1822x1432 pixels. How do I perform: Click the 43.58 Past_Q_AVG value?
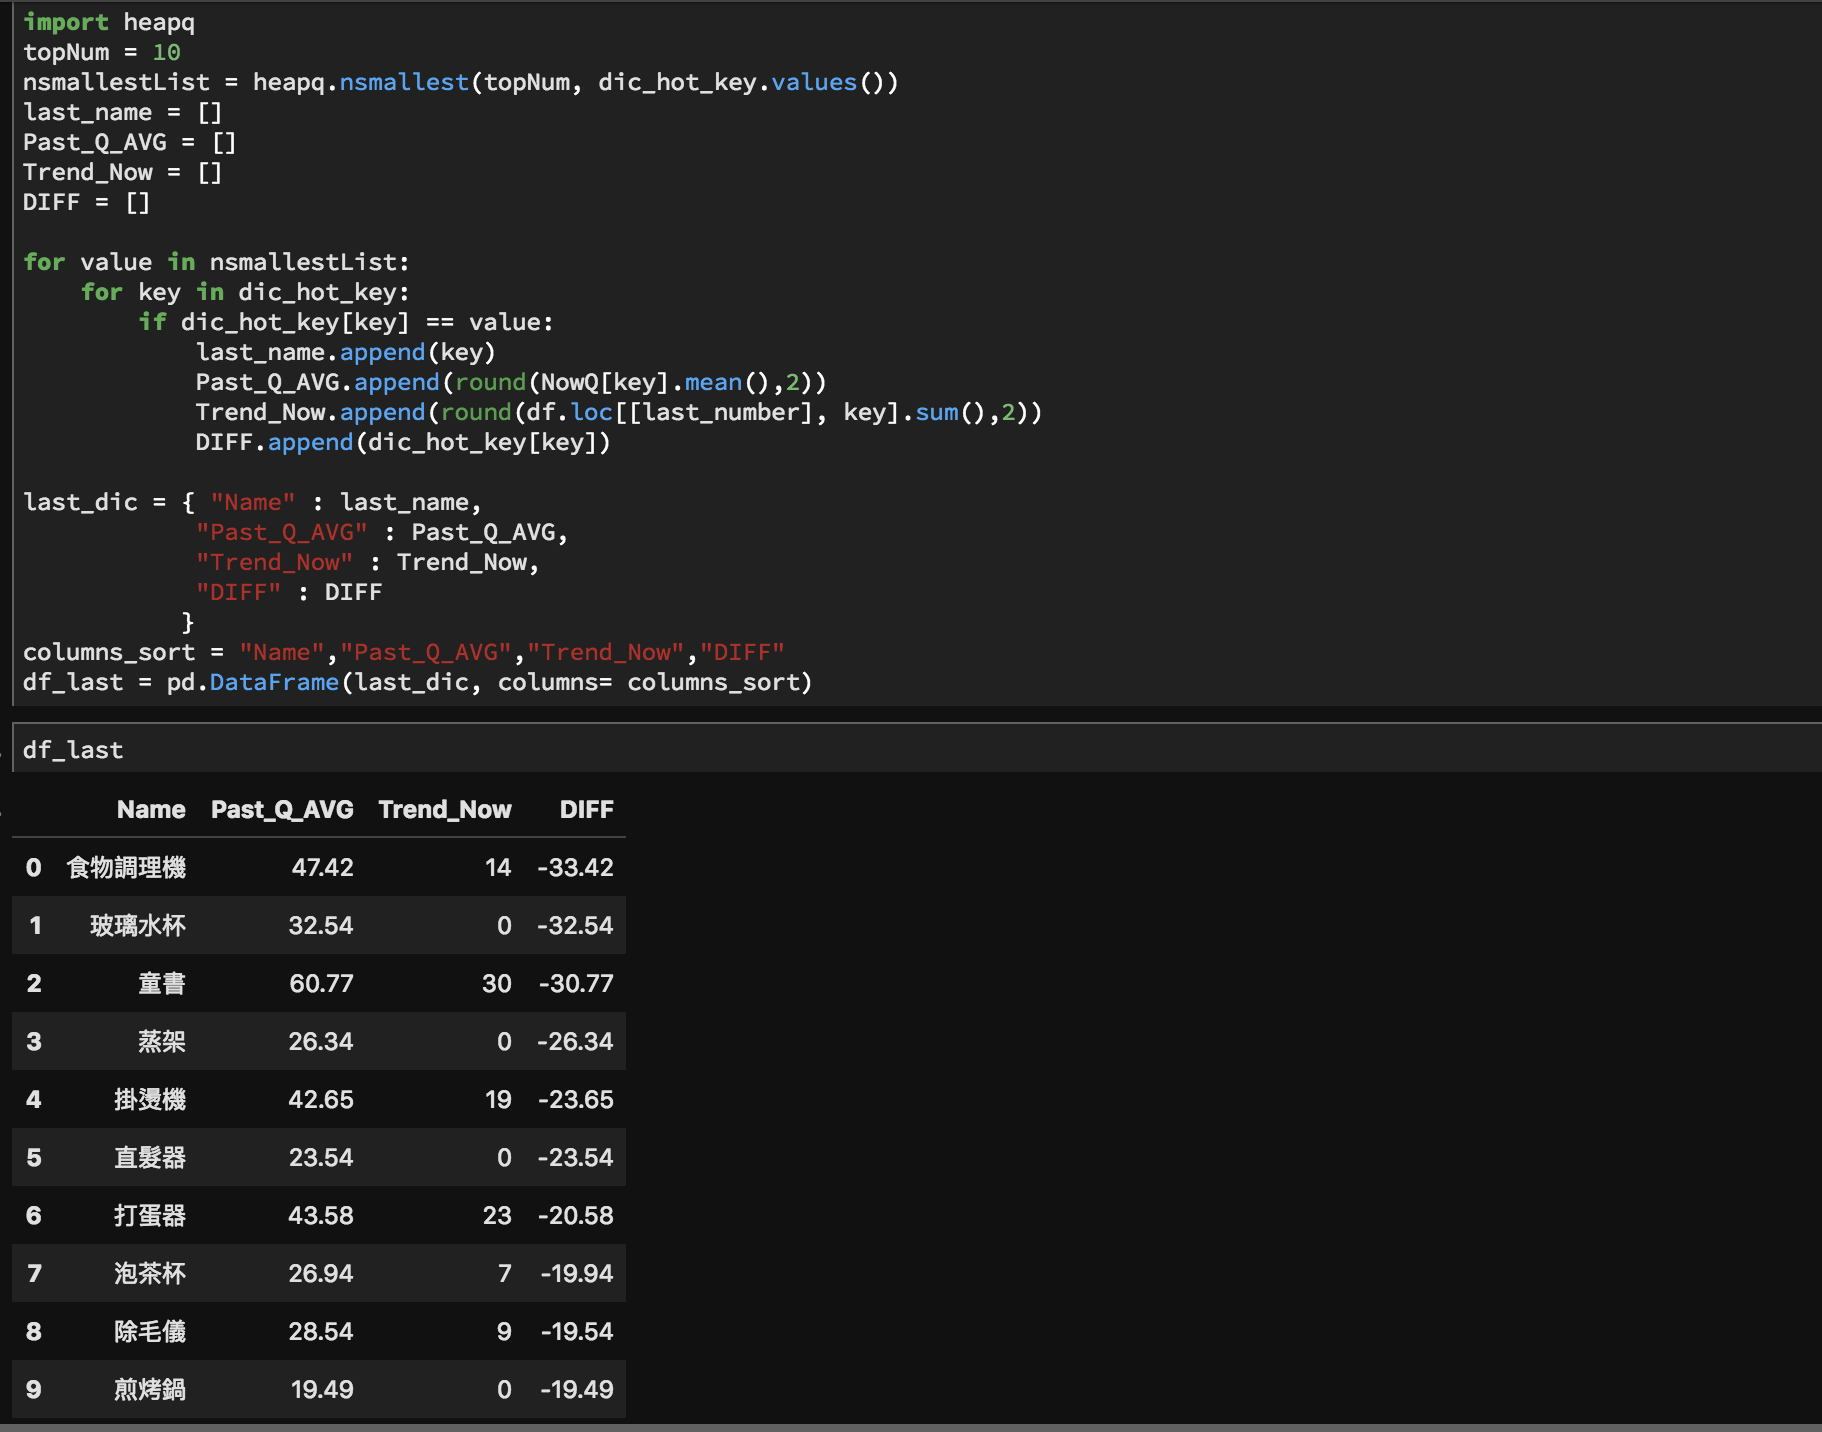pyautogui.click(x=321, y=1215)
